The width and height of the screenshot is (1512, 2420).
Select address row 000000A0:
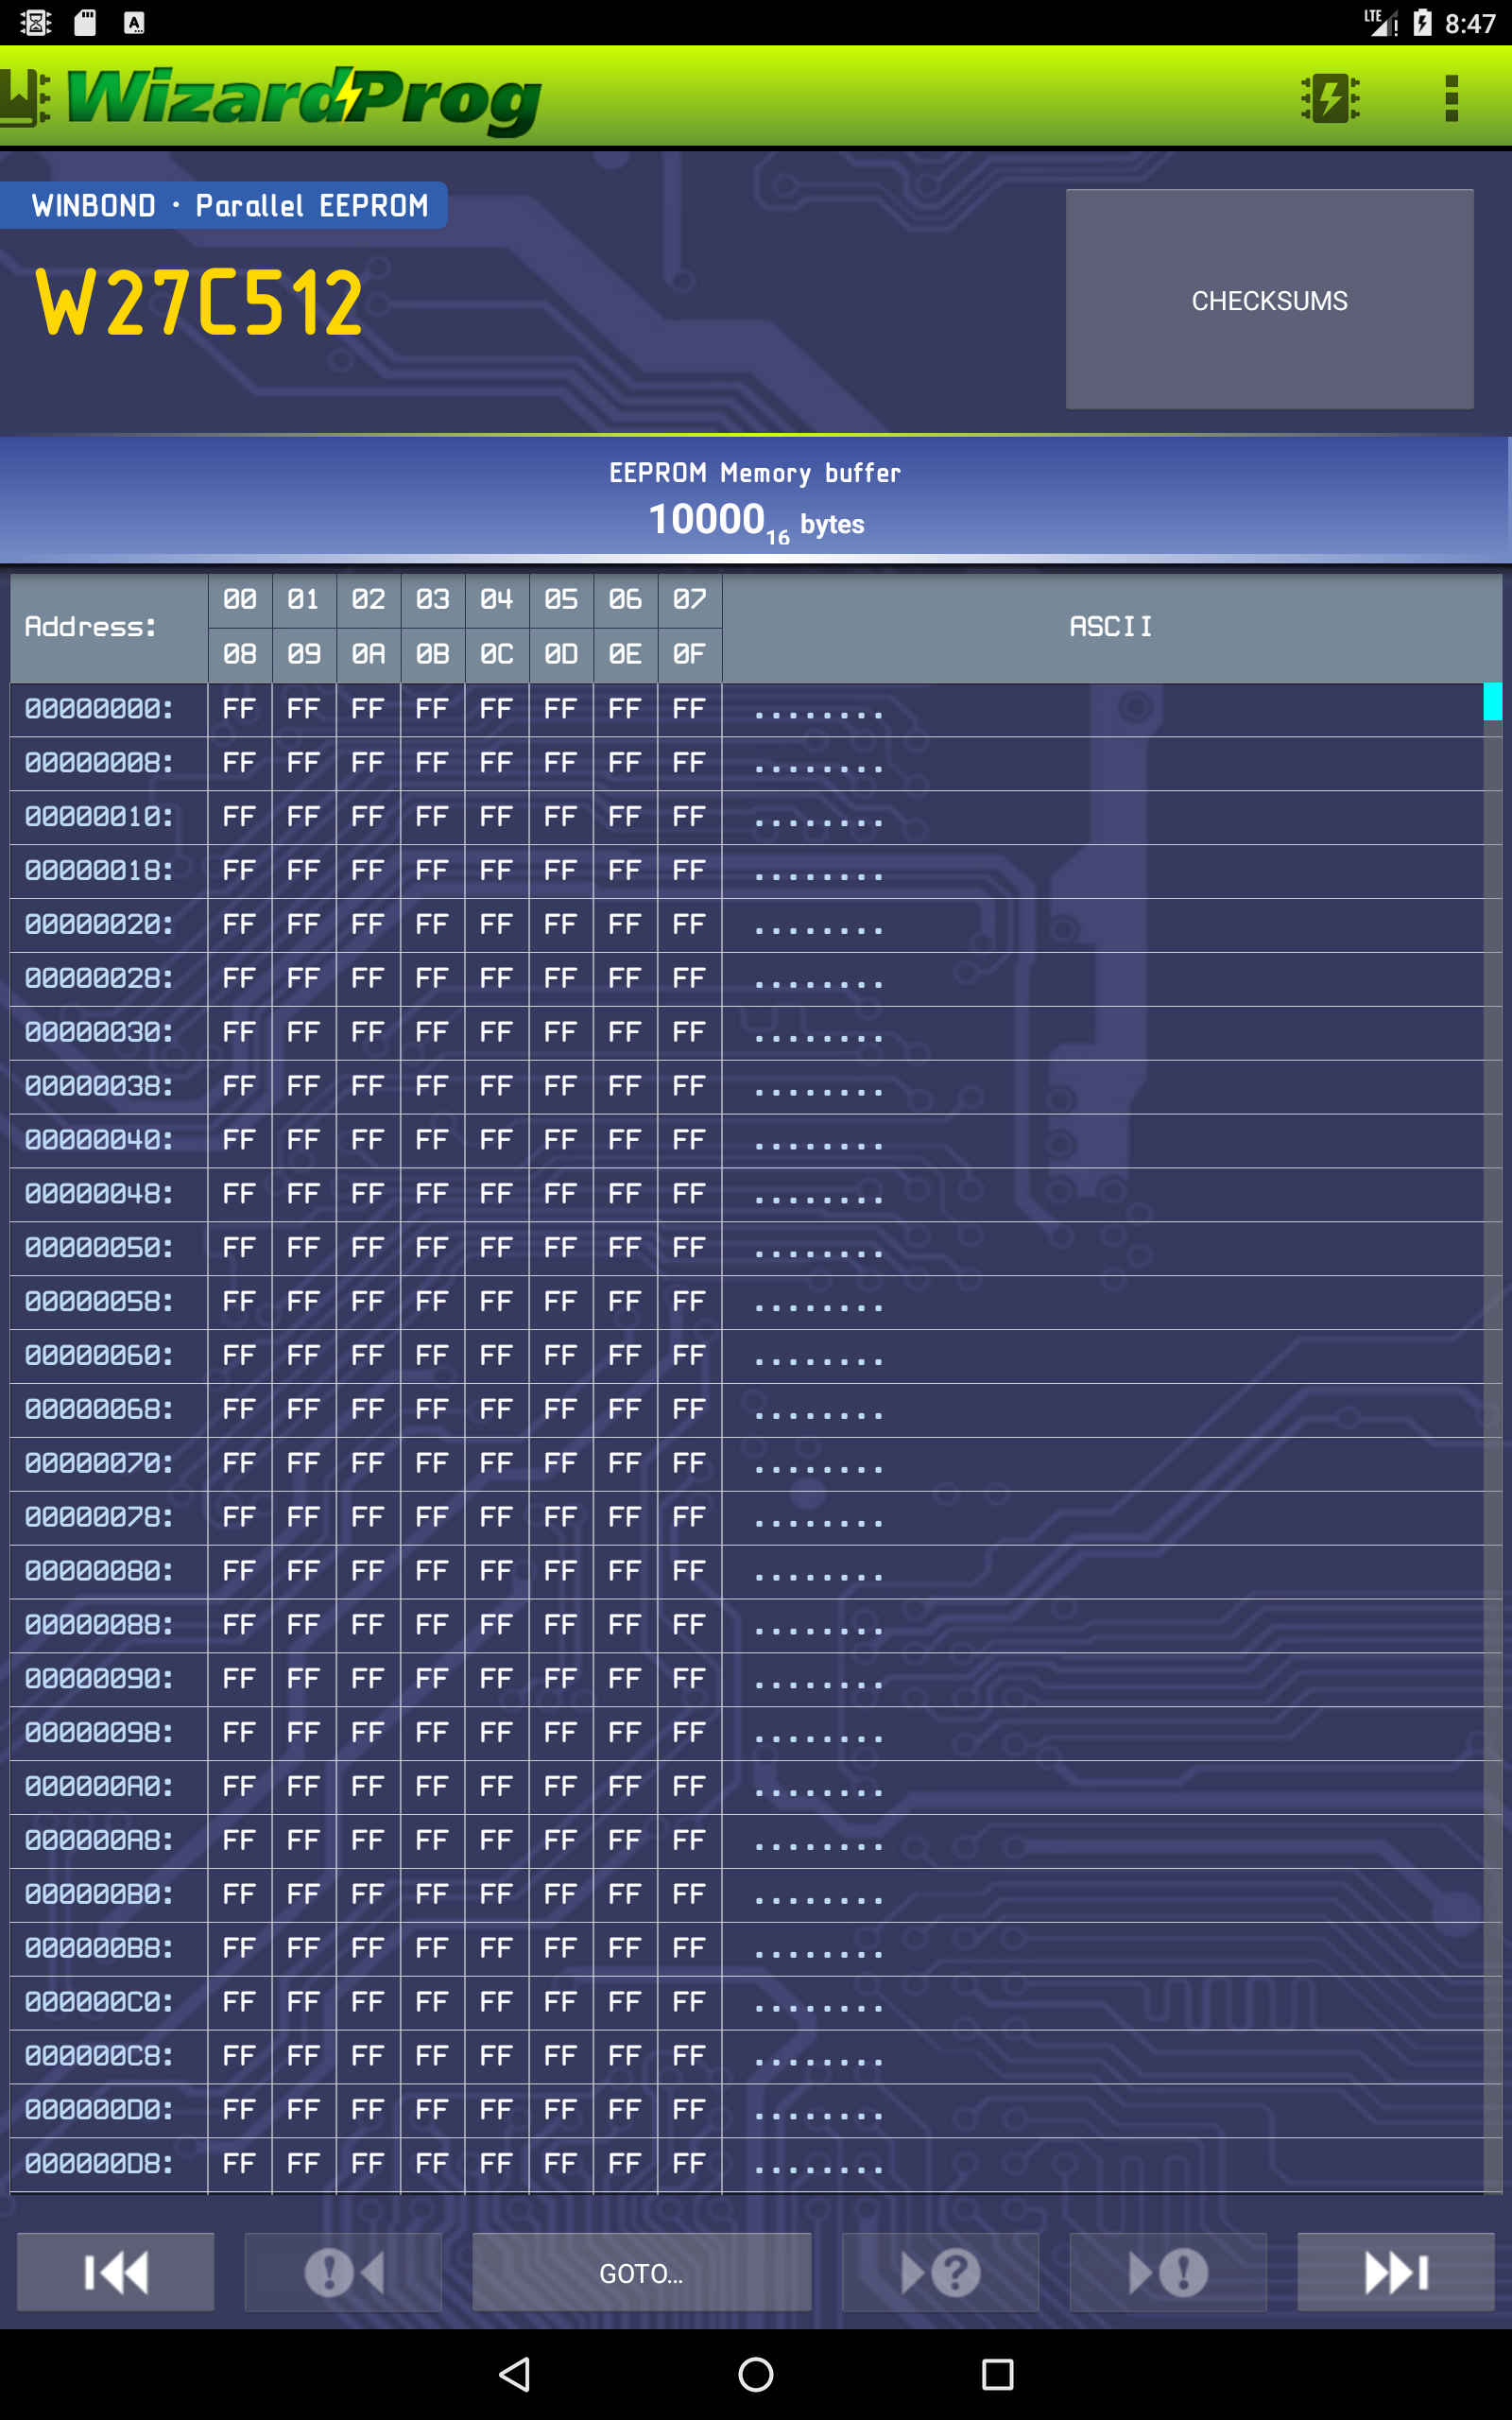(99, 1787)
